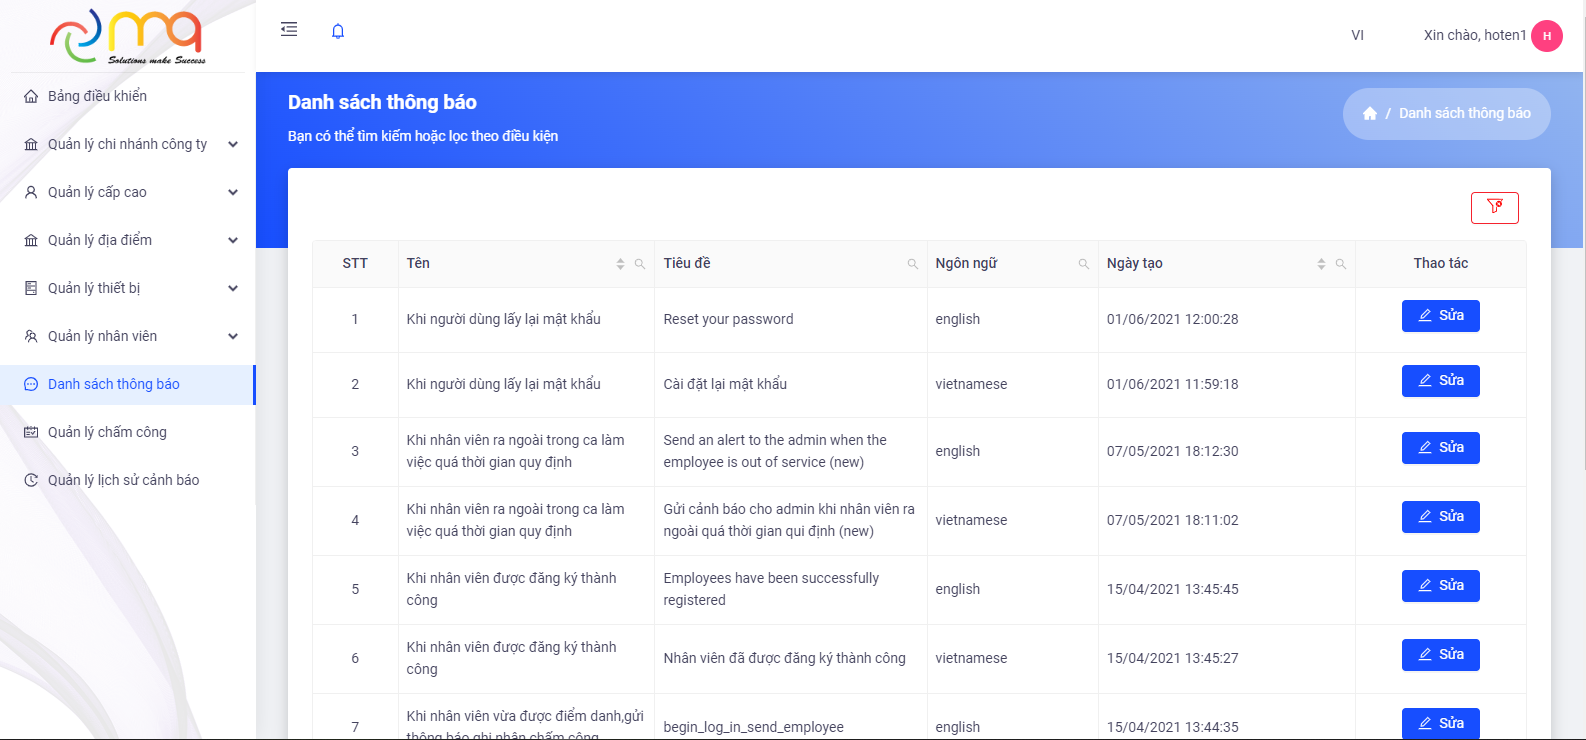Open search in the Tên column header
This screenshot has height=740, width=1586.
pyautogui.click(x=640, y=264)
